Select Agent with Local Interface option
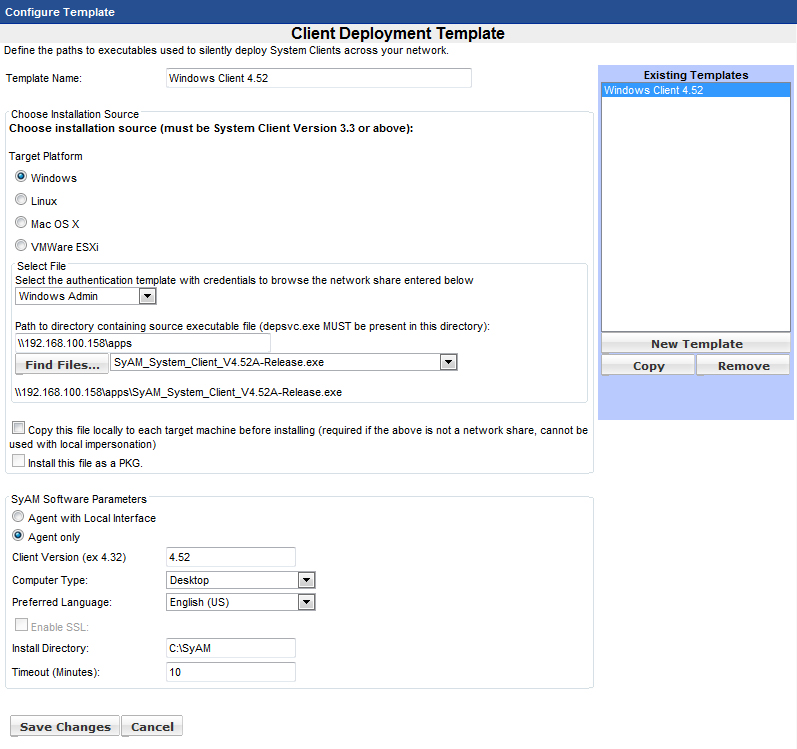This screenshot has width=797, height=749. click(18, 518)
